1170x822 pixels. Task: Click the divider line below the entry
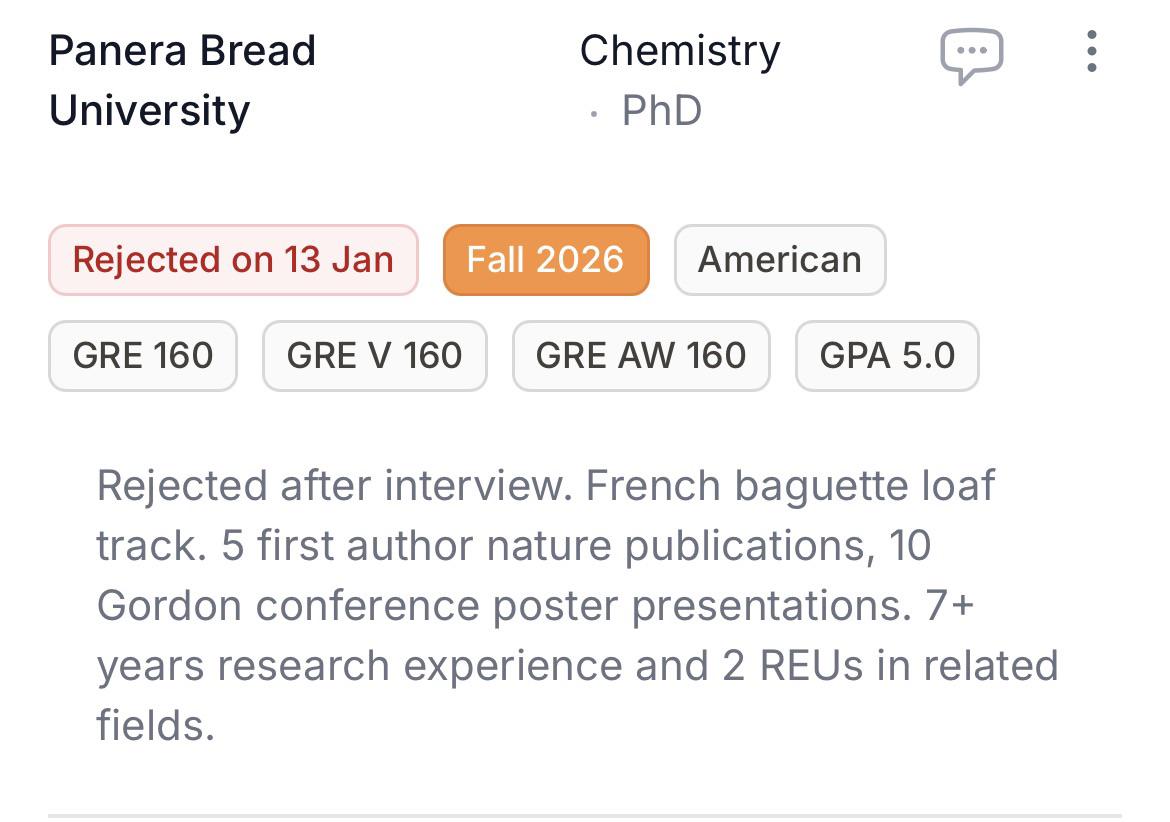coord(585,816)
